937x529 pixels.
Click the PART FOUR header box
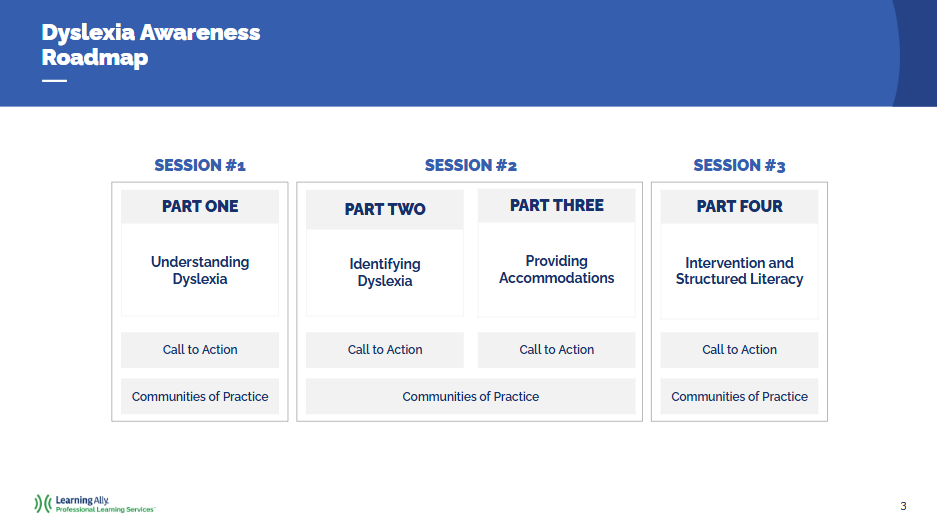pyautogui.click(x=739, y=206)
